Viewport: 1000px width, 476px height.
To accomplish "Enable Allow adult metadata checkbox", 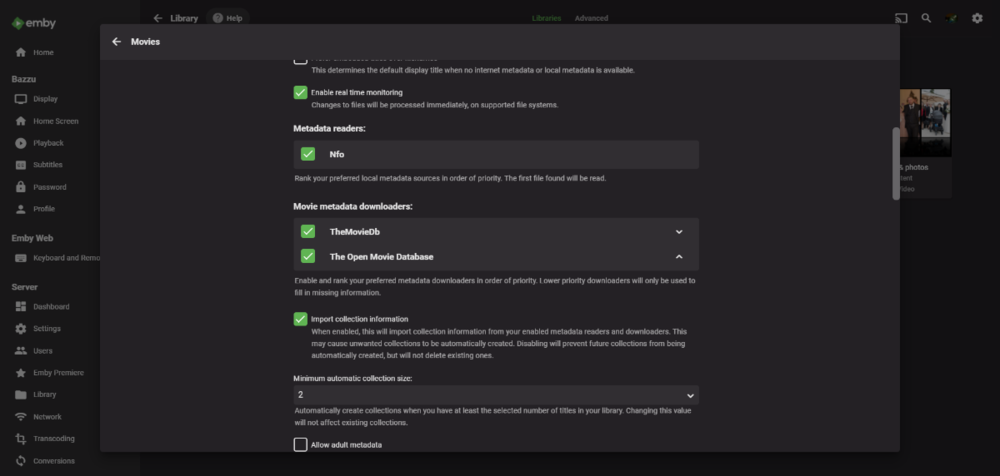I will point(300,444).
